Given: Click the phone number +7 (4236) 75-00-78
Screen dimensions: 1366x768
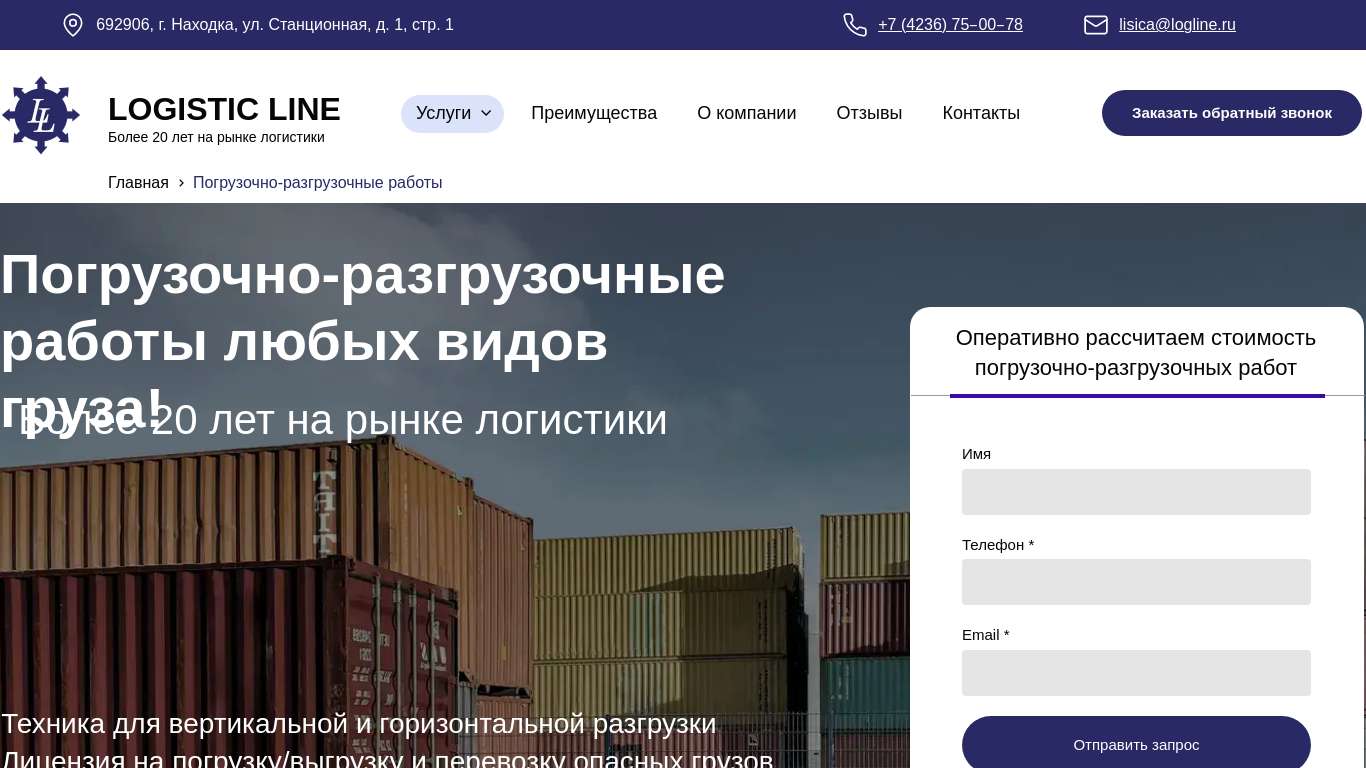Looking at the screenshot, I should (x=950, y=25).
